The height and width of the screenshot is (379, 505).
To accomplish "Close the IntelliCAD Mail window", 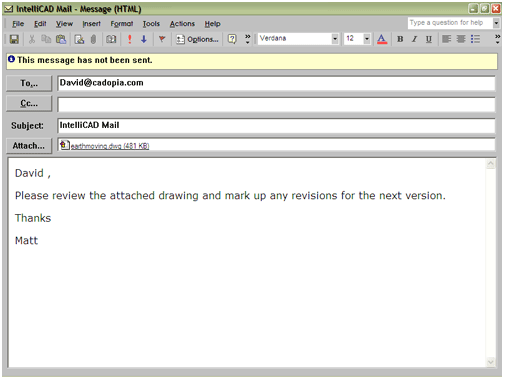I will click(x=496, y=9).
